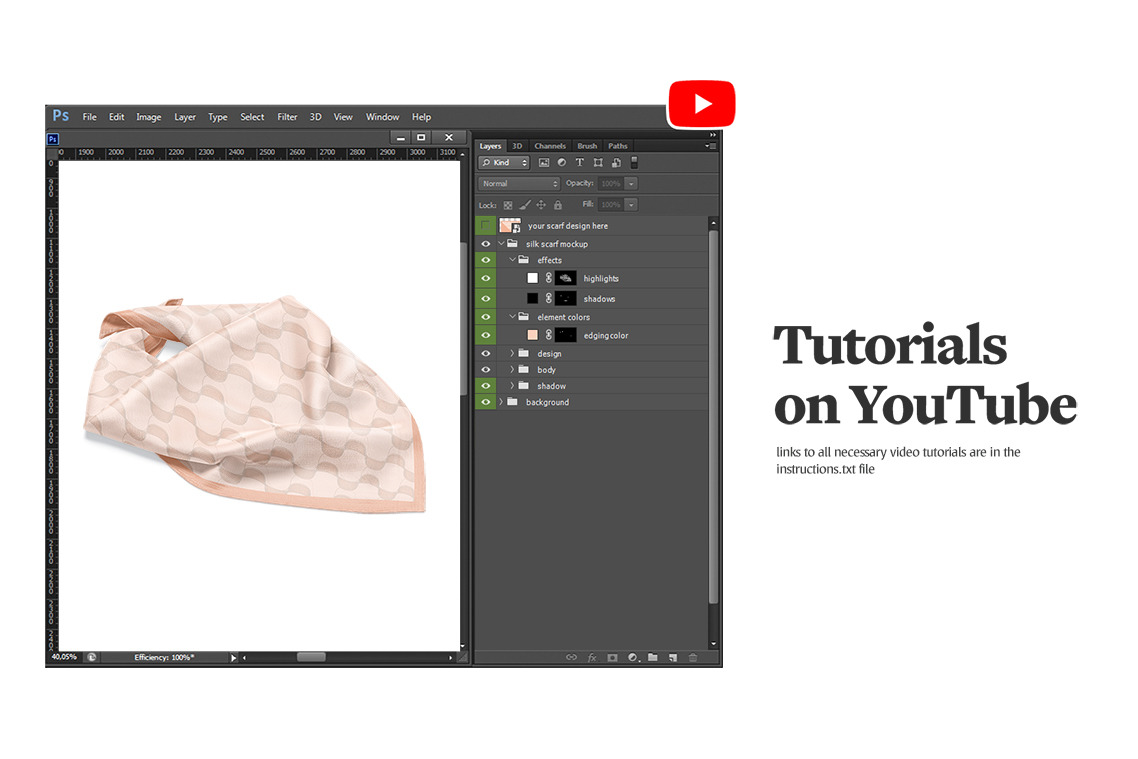Open the Filter menu
The width and height of the screenshot is (1138, 759).
(287, 116)
